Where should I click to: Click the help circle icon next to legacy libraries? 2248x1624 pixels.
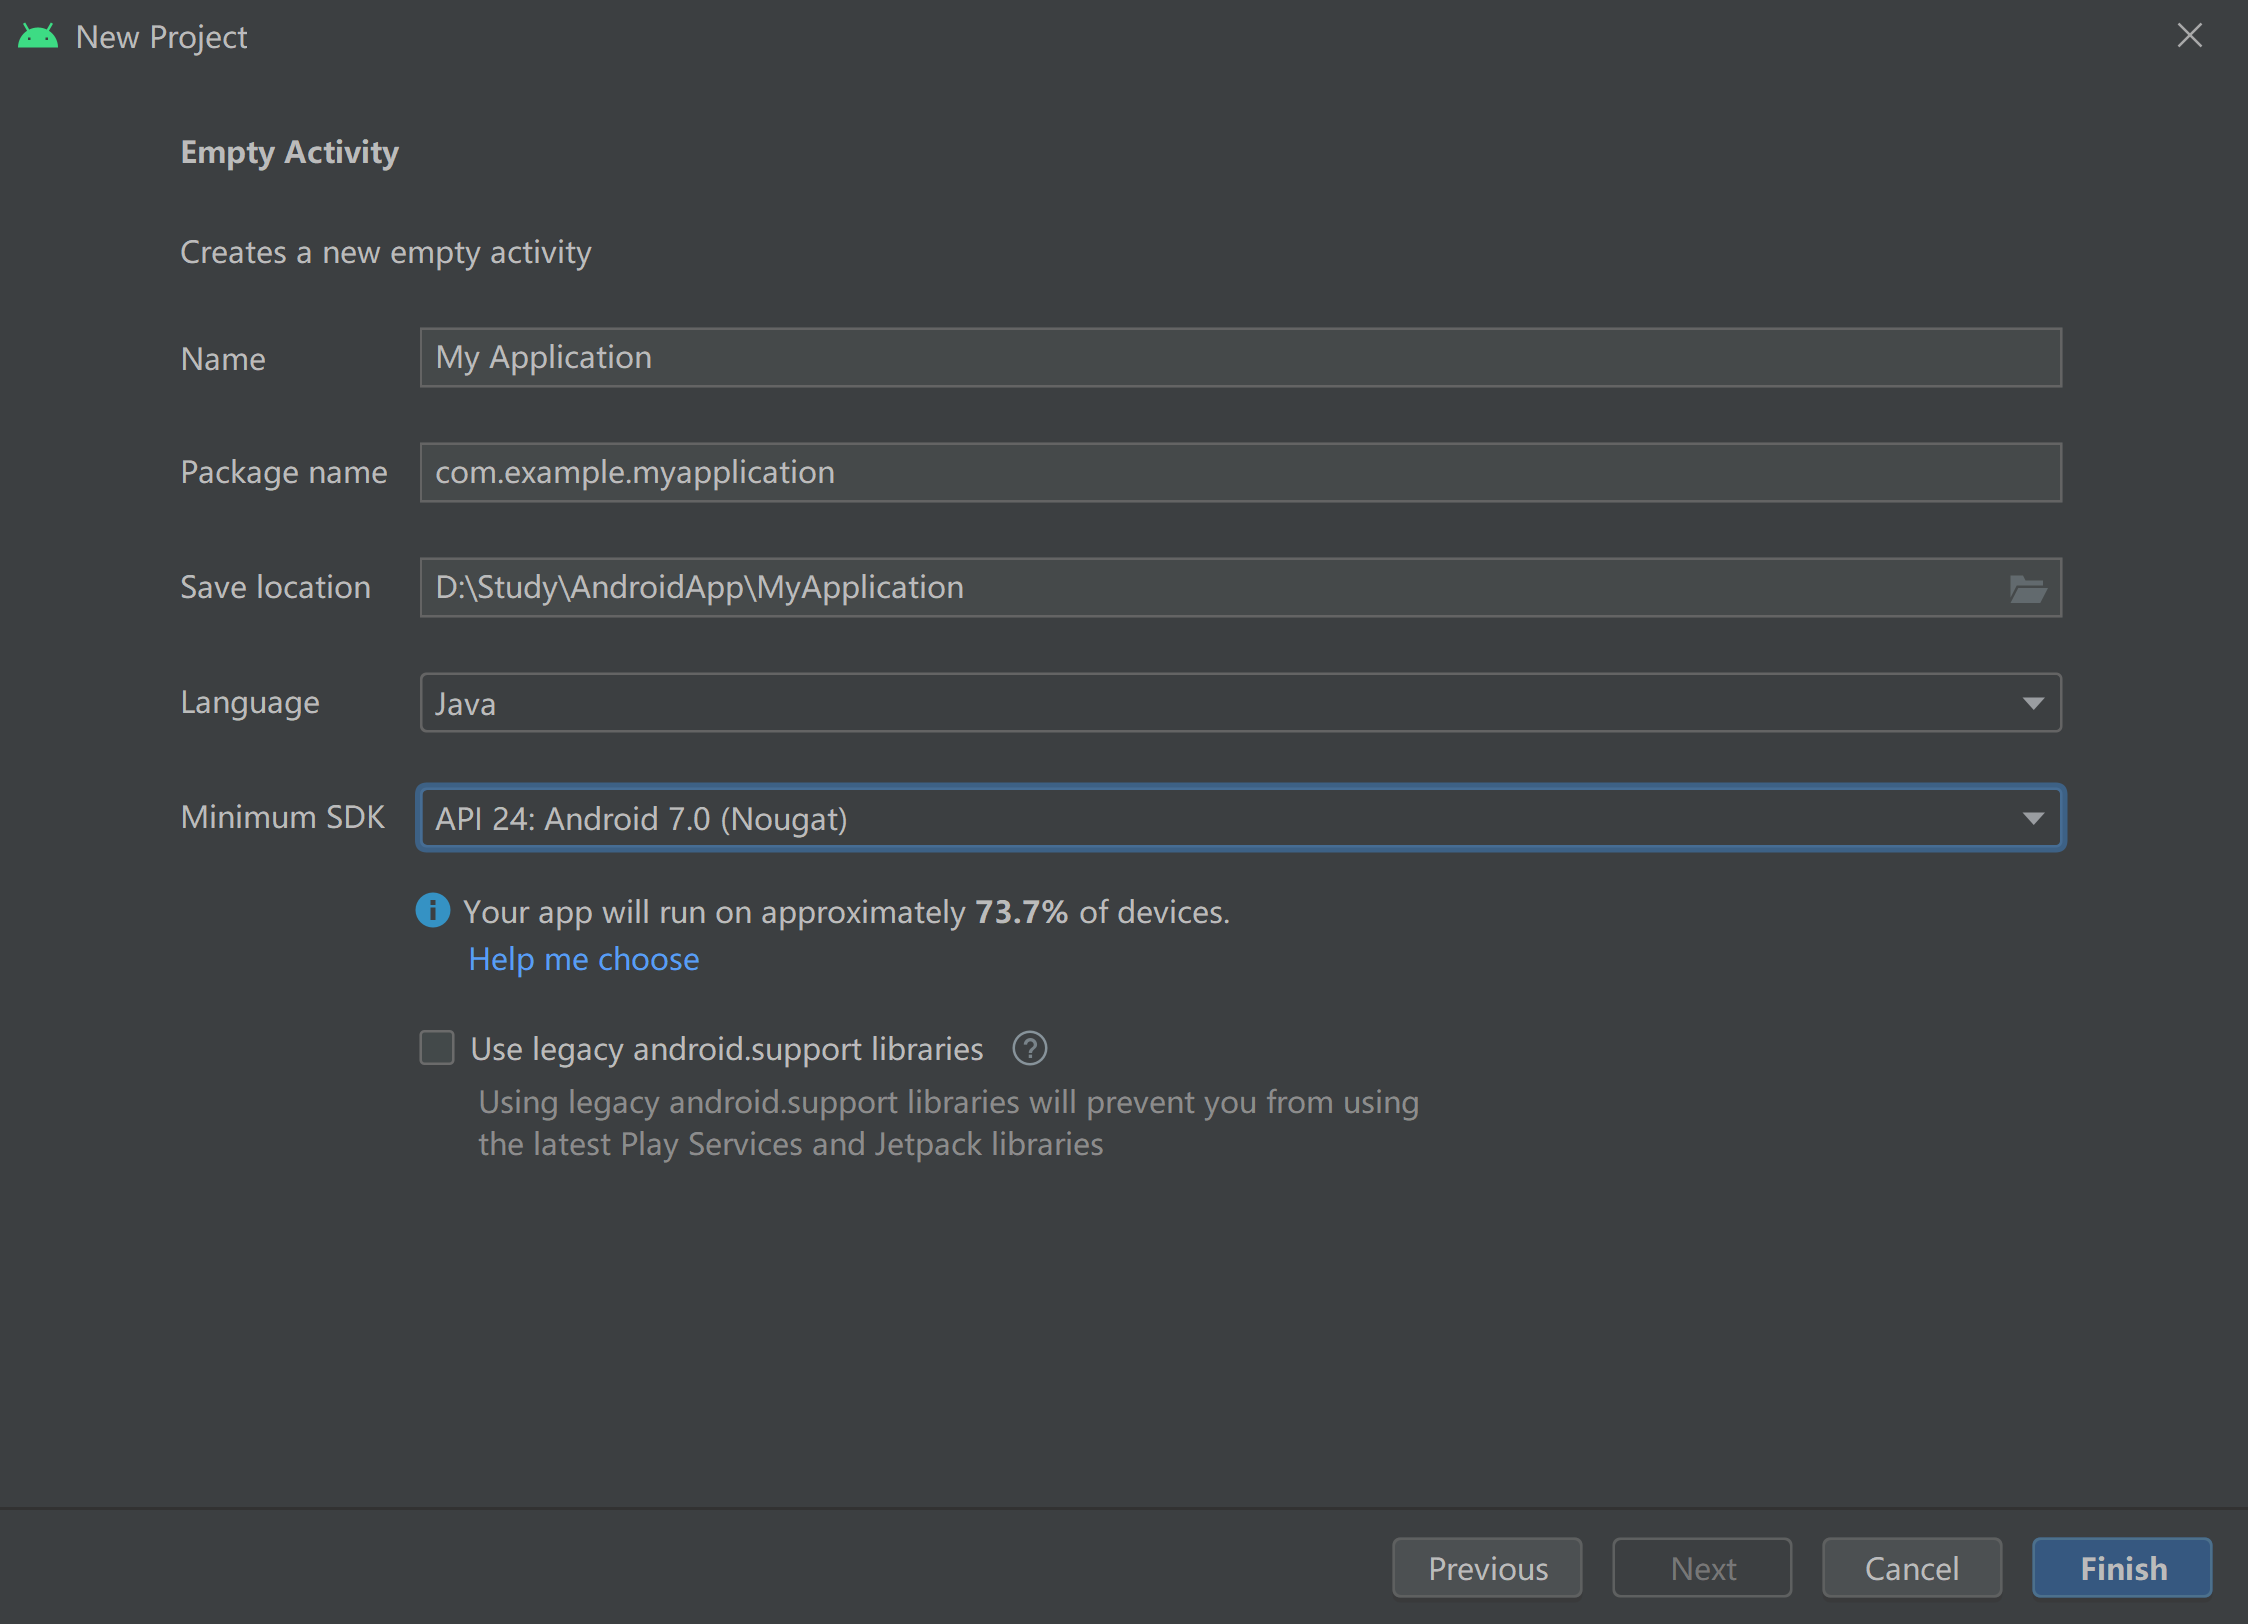(1031, 1048)
